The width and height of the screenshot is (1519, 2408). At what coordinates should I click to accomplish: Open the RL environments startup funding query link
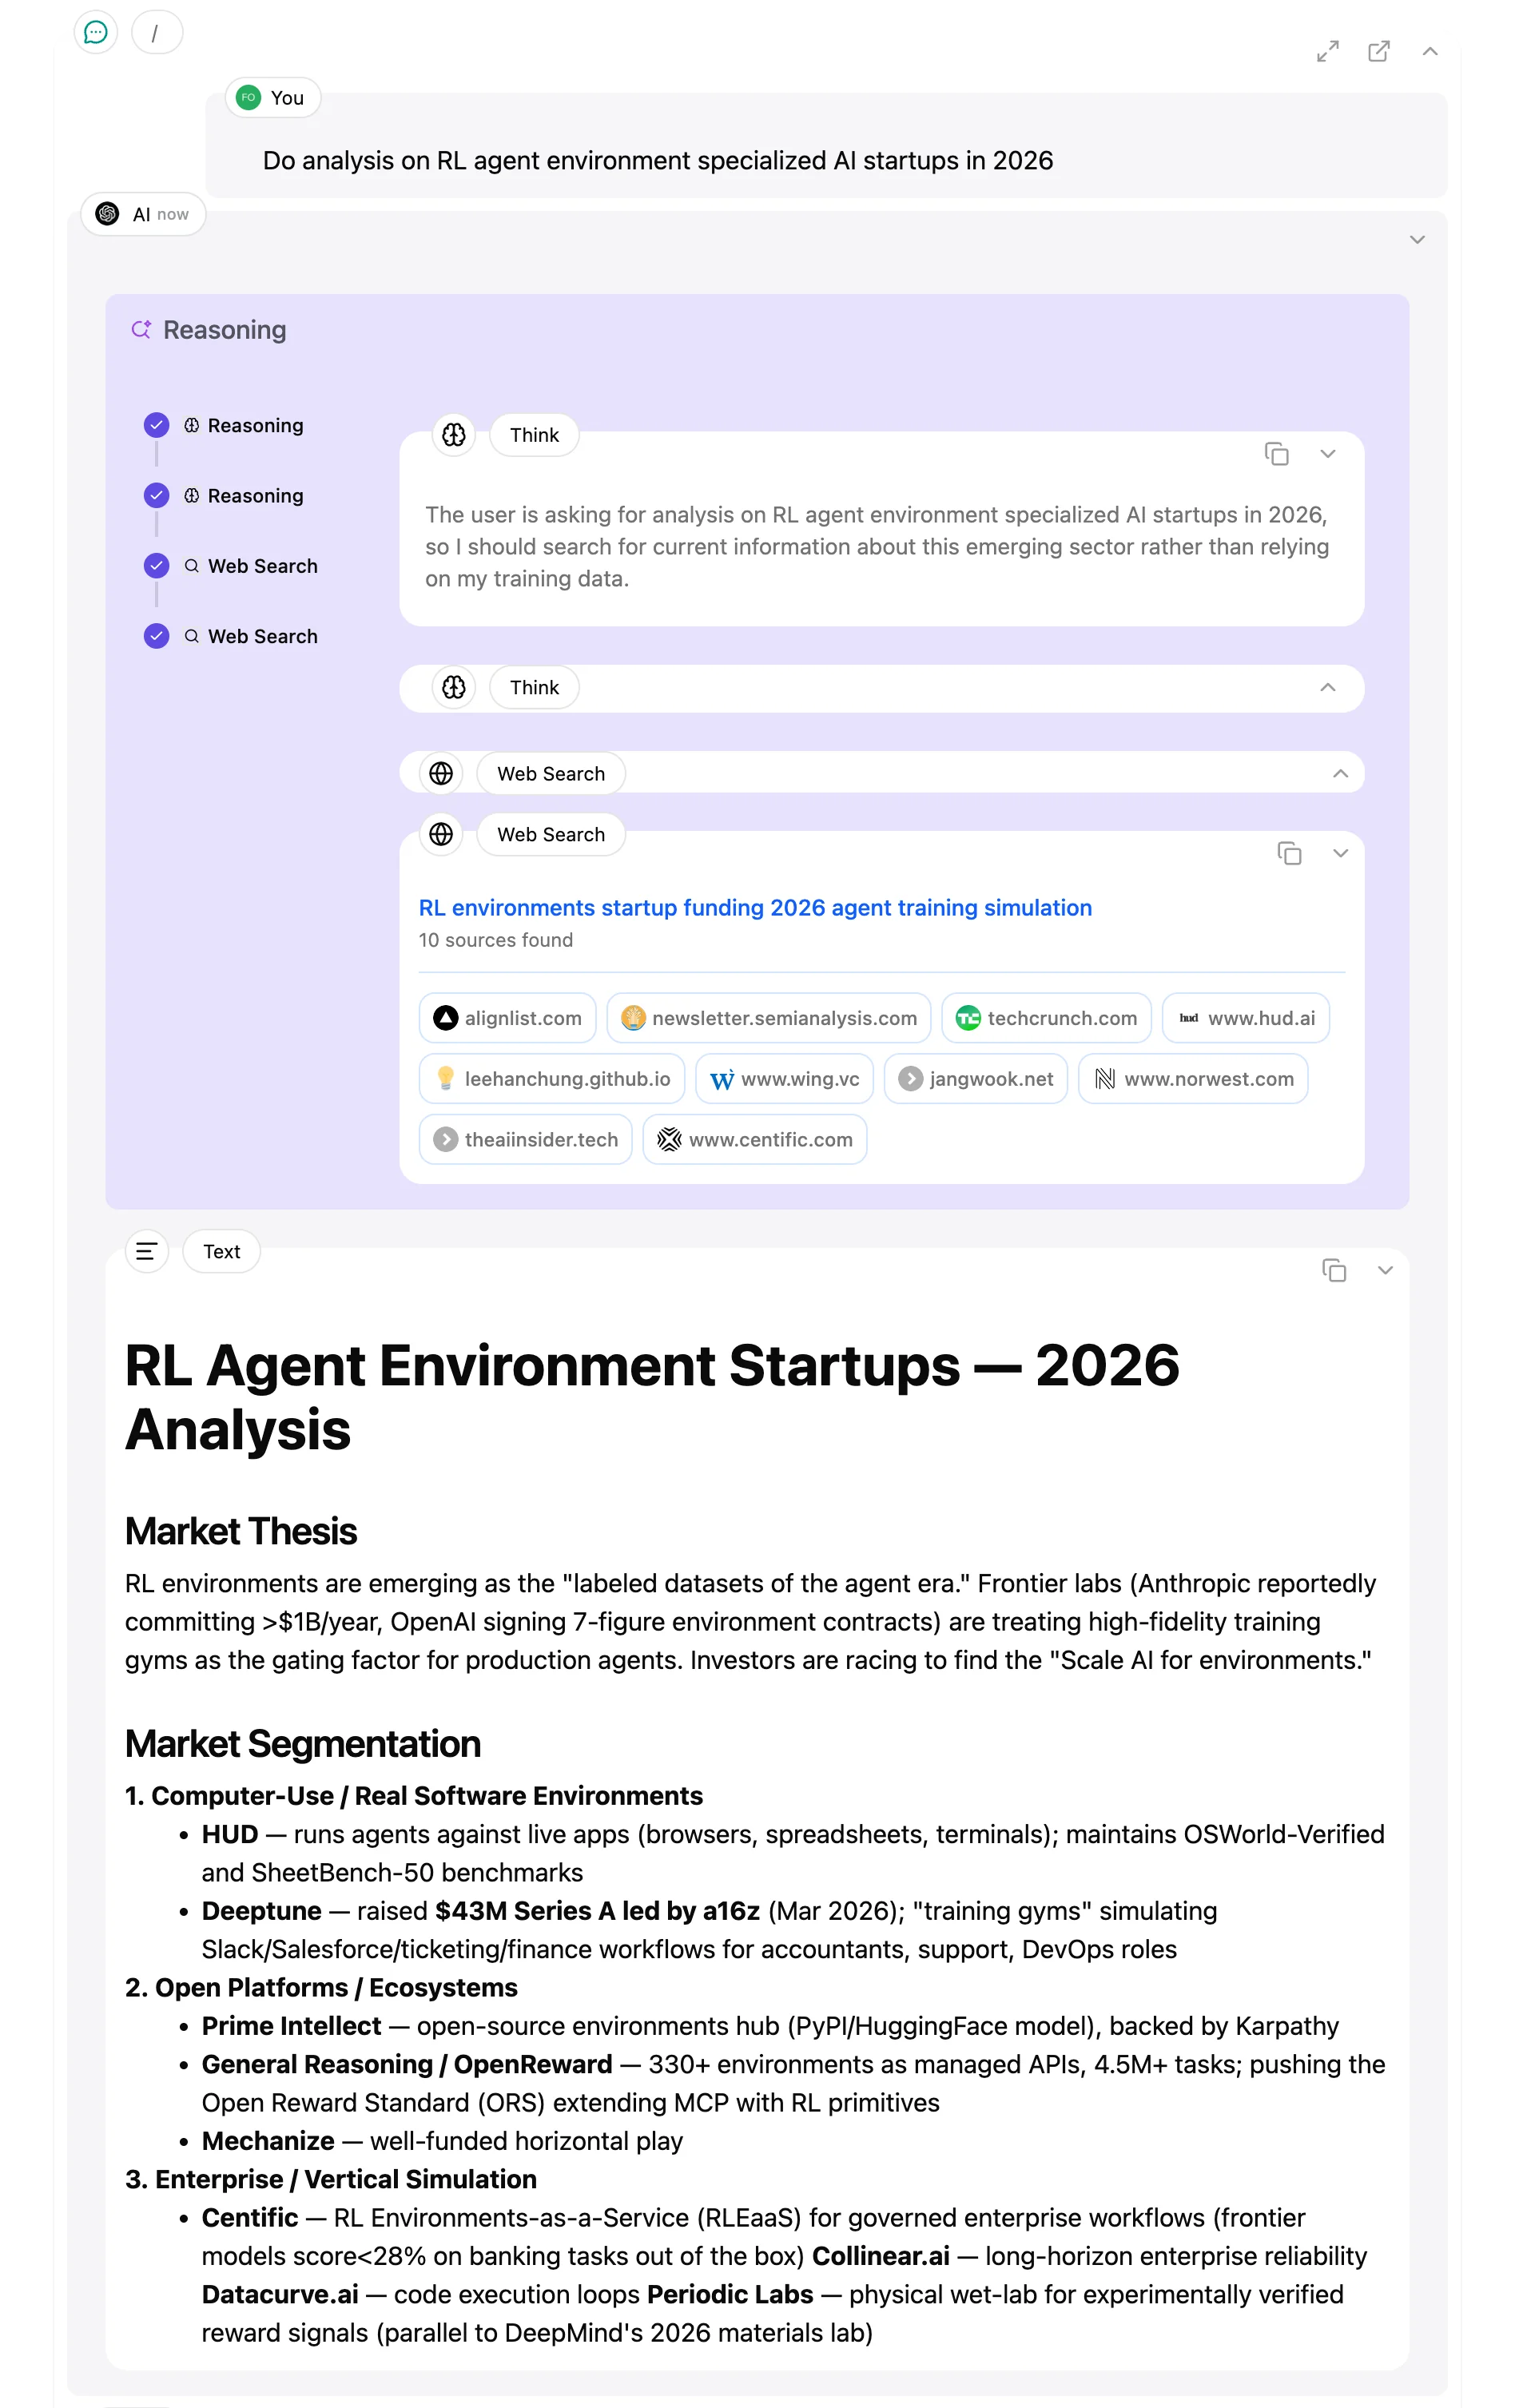click(x=755, y=908)
